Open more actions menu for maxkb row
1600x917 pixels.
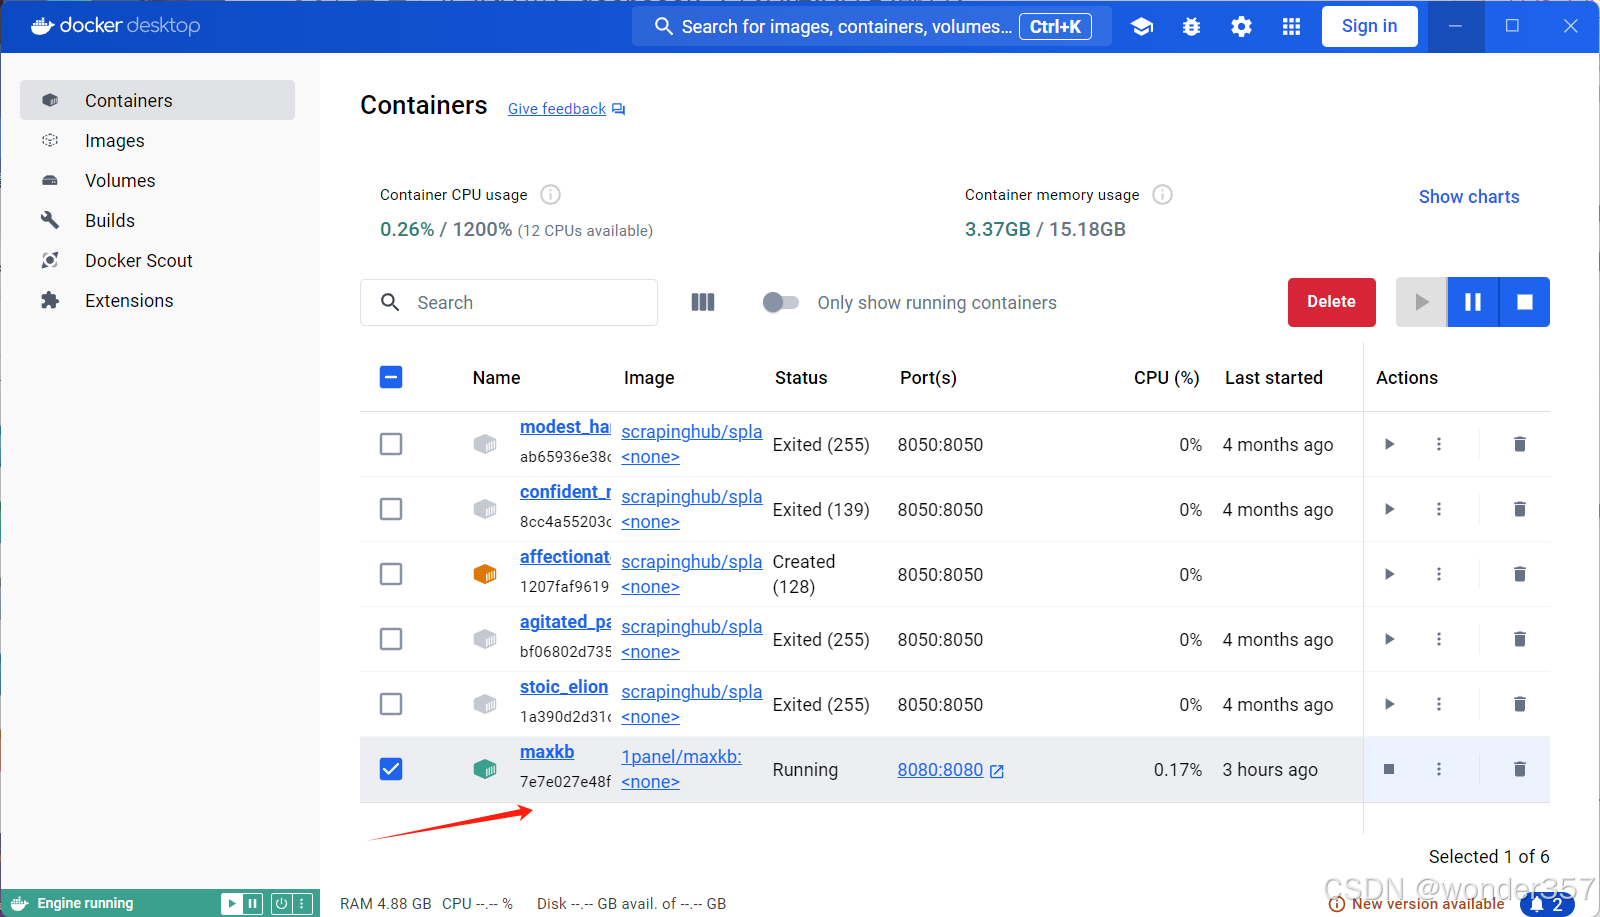(x=1439, y=769)
